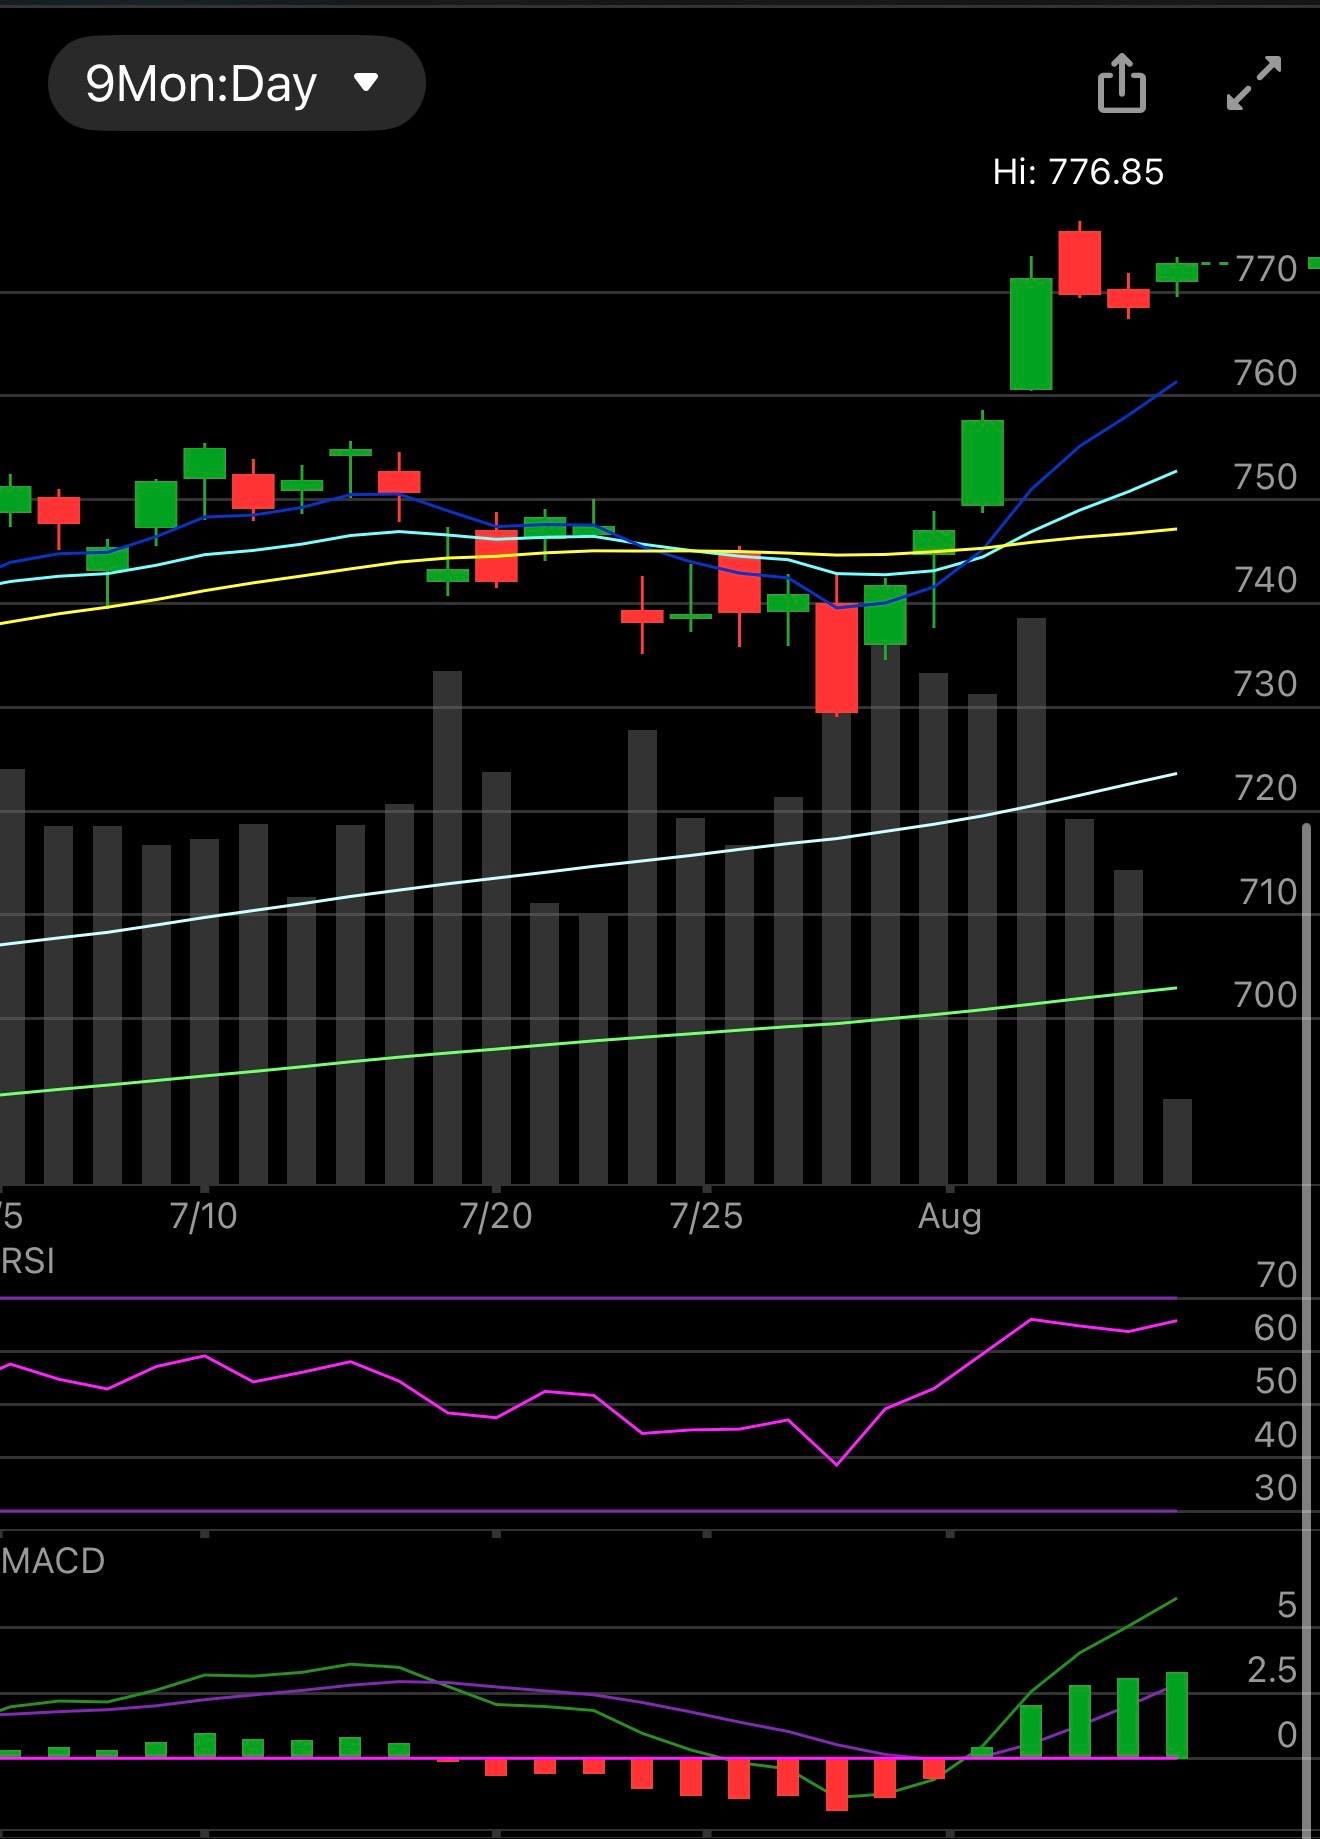Select the 700 price axis label
The width and height of the screenshot is (1320, 1839).
(1266, 995)
